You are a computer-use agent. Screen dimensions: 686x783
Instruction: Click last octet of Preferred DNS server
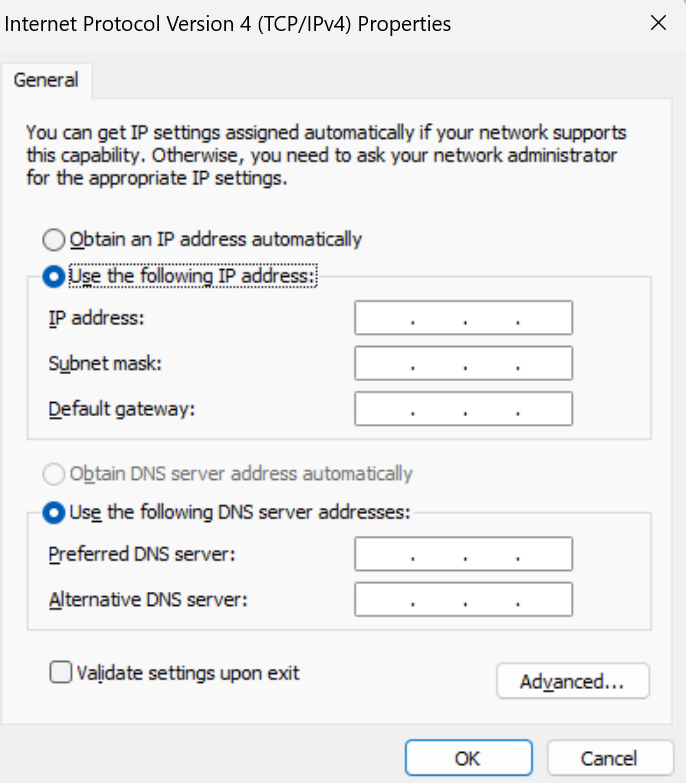(x=544, y=553)
